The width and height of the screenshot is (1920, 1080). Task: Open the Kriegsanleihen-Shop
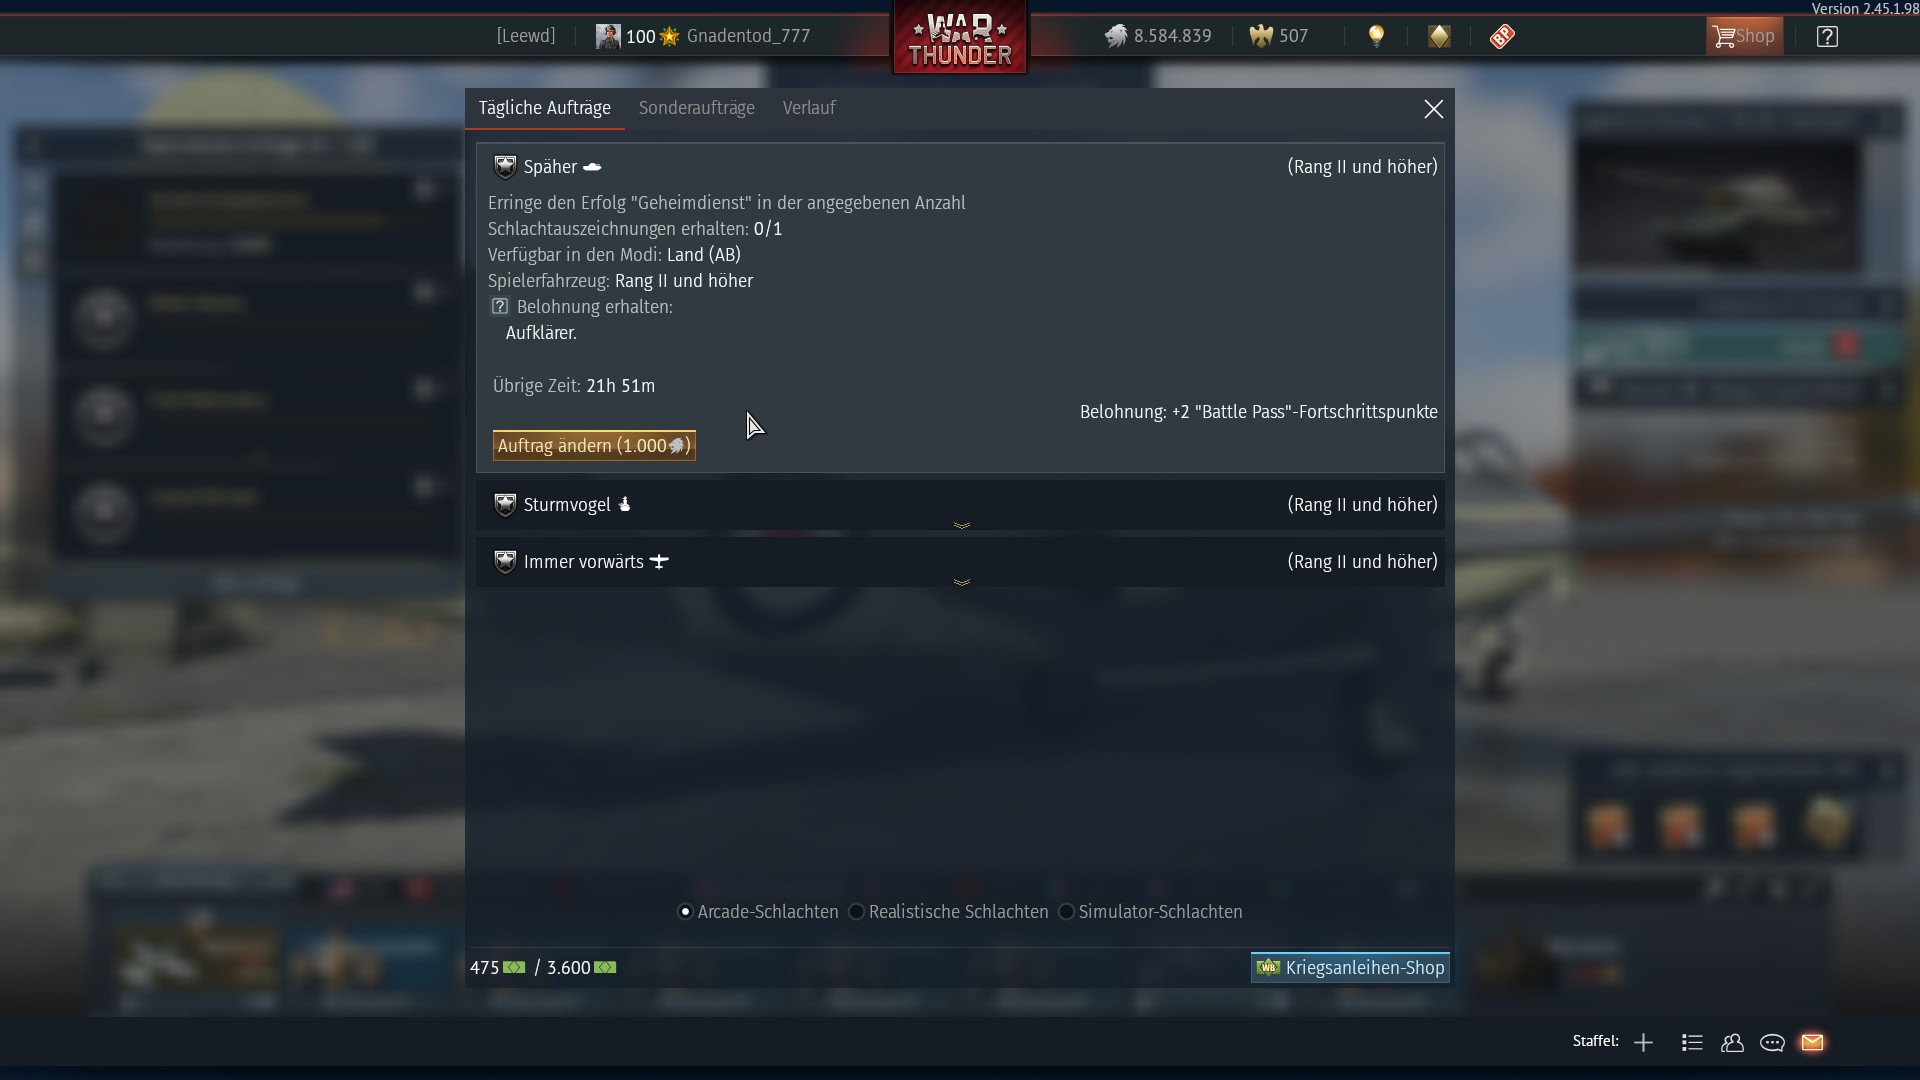point(1350,967)
